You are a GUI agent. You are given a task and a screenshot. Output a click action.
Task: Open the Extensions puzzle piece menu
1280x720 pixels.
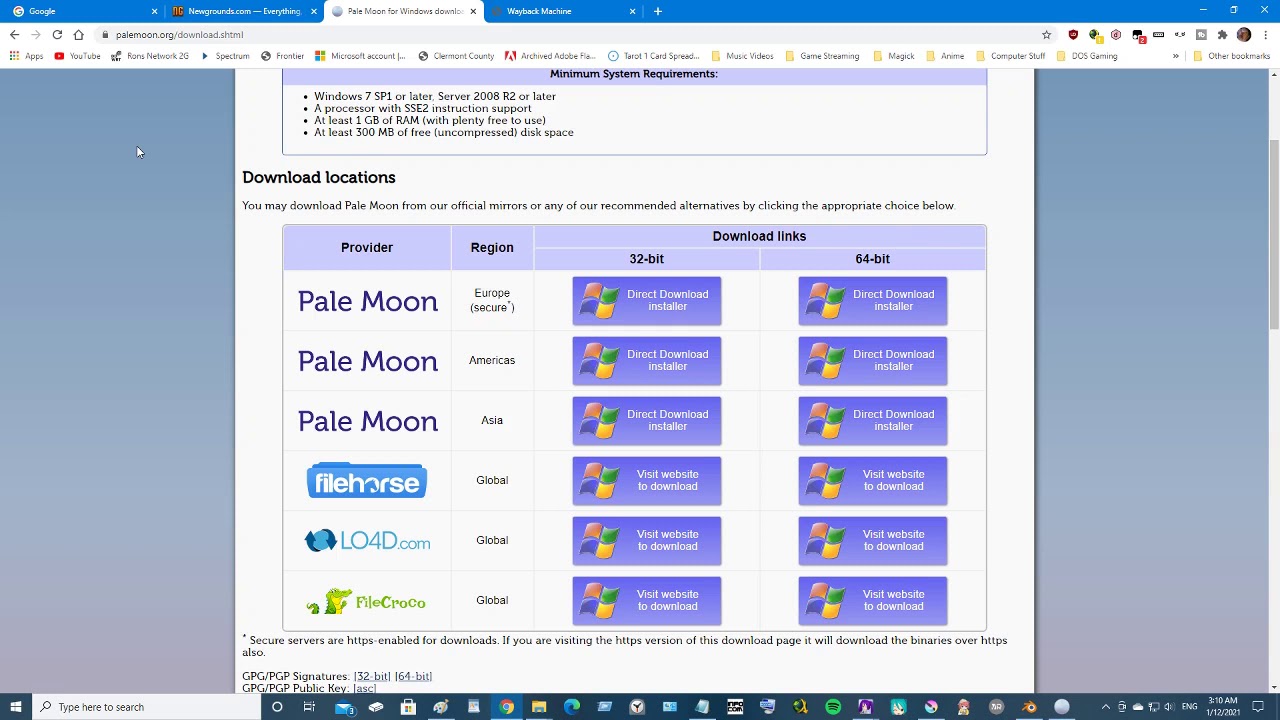pyautogui.click(x=1222, y=35)
